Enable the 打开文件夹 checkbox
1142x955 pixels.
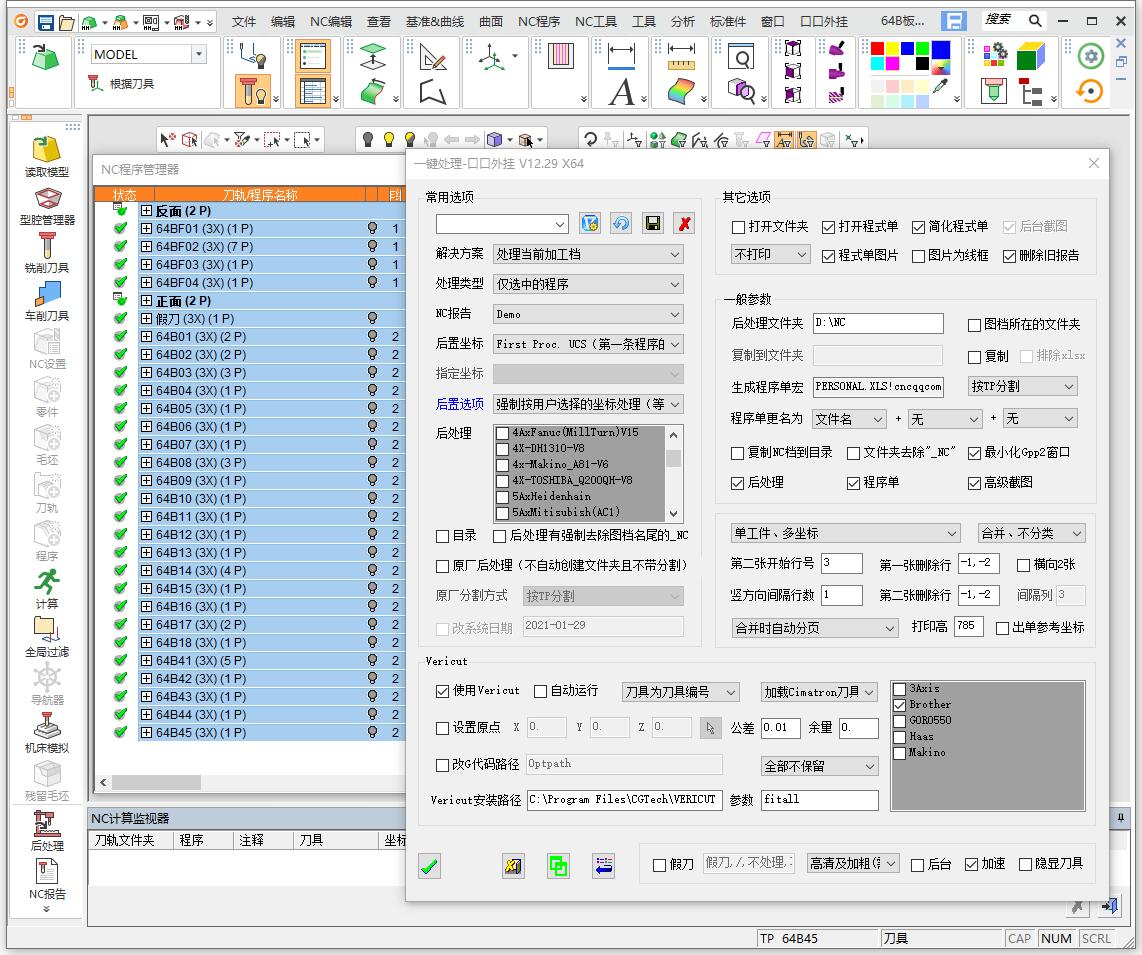click(739, 227)
